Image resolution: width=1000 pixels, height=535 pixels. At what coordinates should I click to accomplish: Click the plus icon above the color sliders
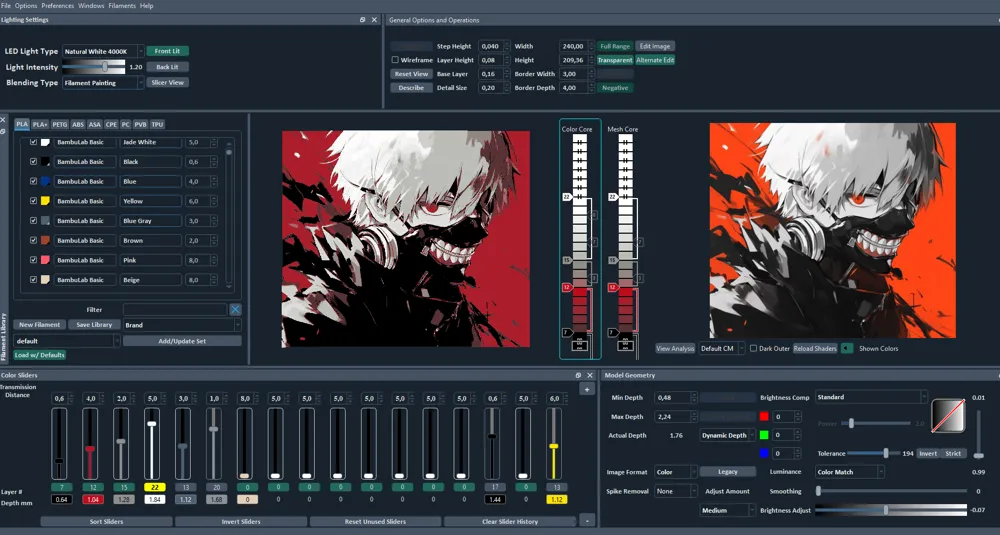point(587,388)
